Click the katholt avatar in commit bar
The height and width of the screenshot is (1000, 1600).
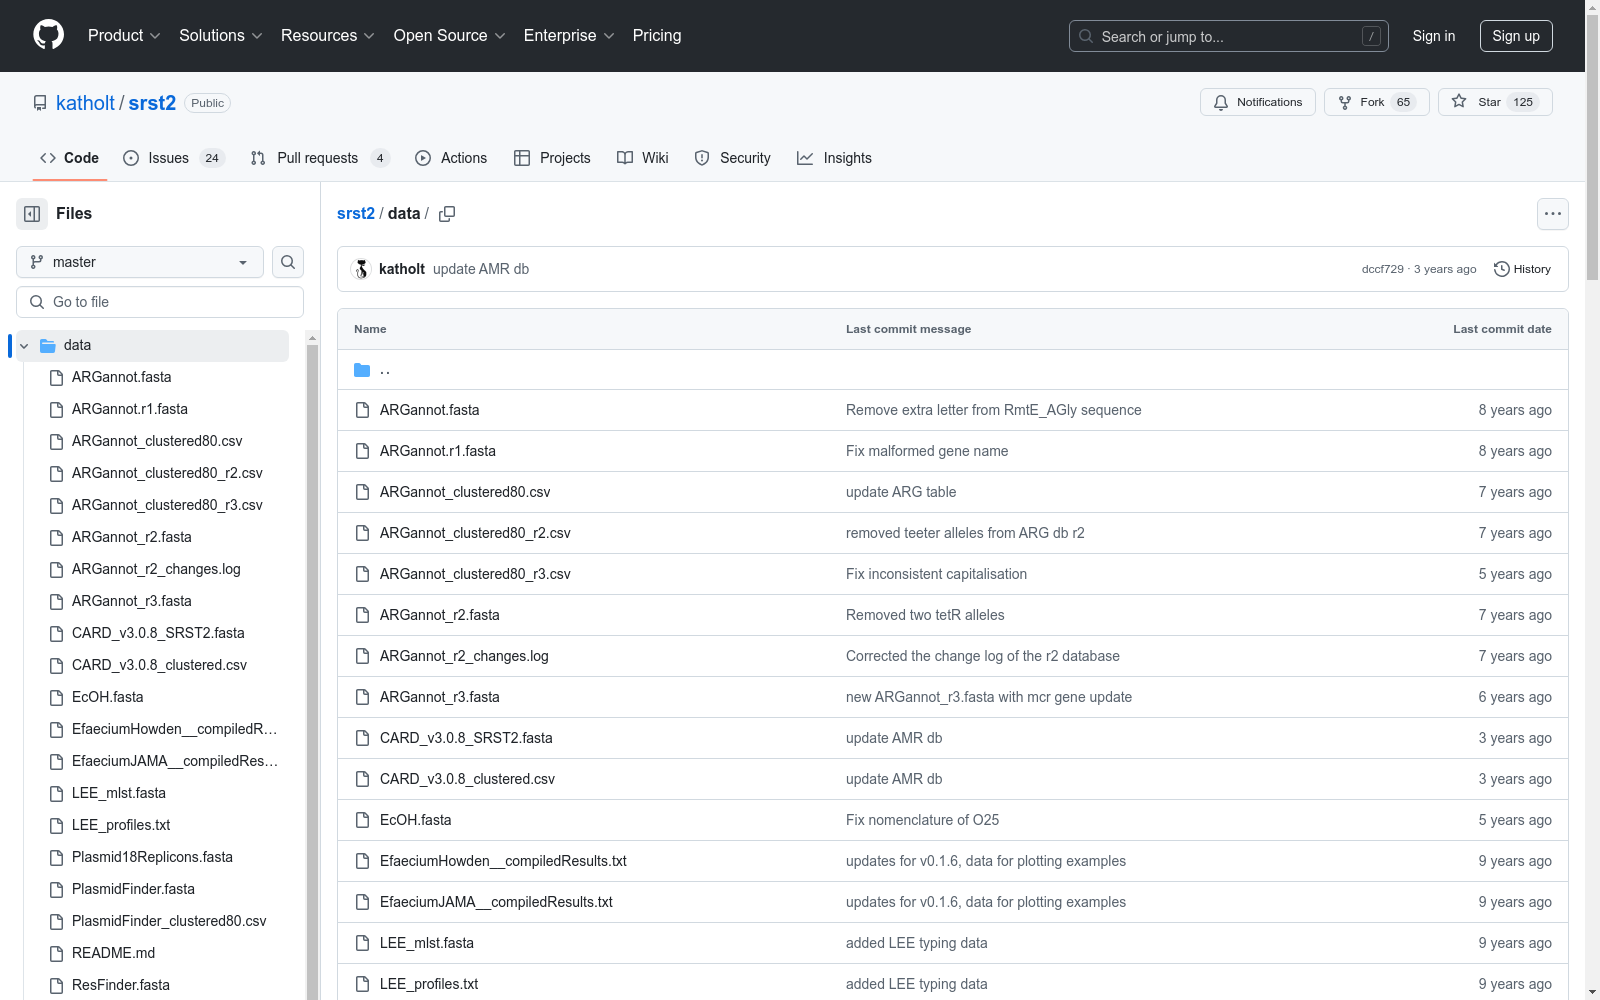(362, 269)
